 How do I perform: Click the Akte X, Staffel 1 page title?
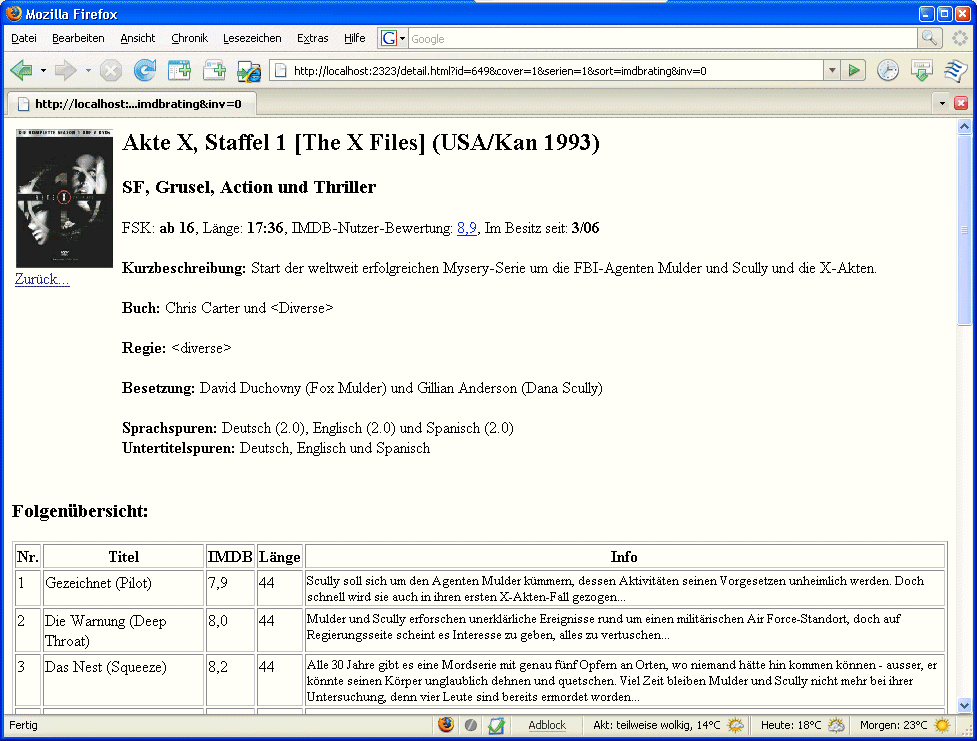click(361, 143)
